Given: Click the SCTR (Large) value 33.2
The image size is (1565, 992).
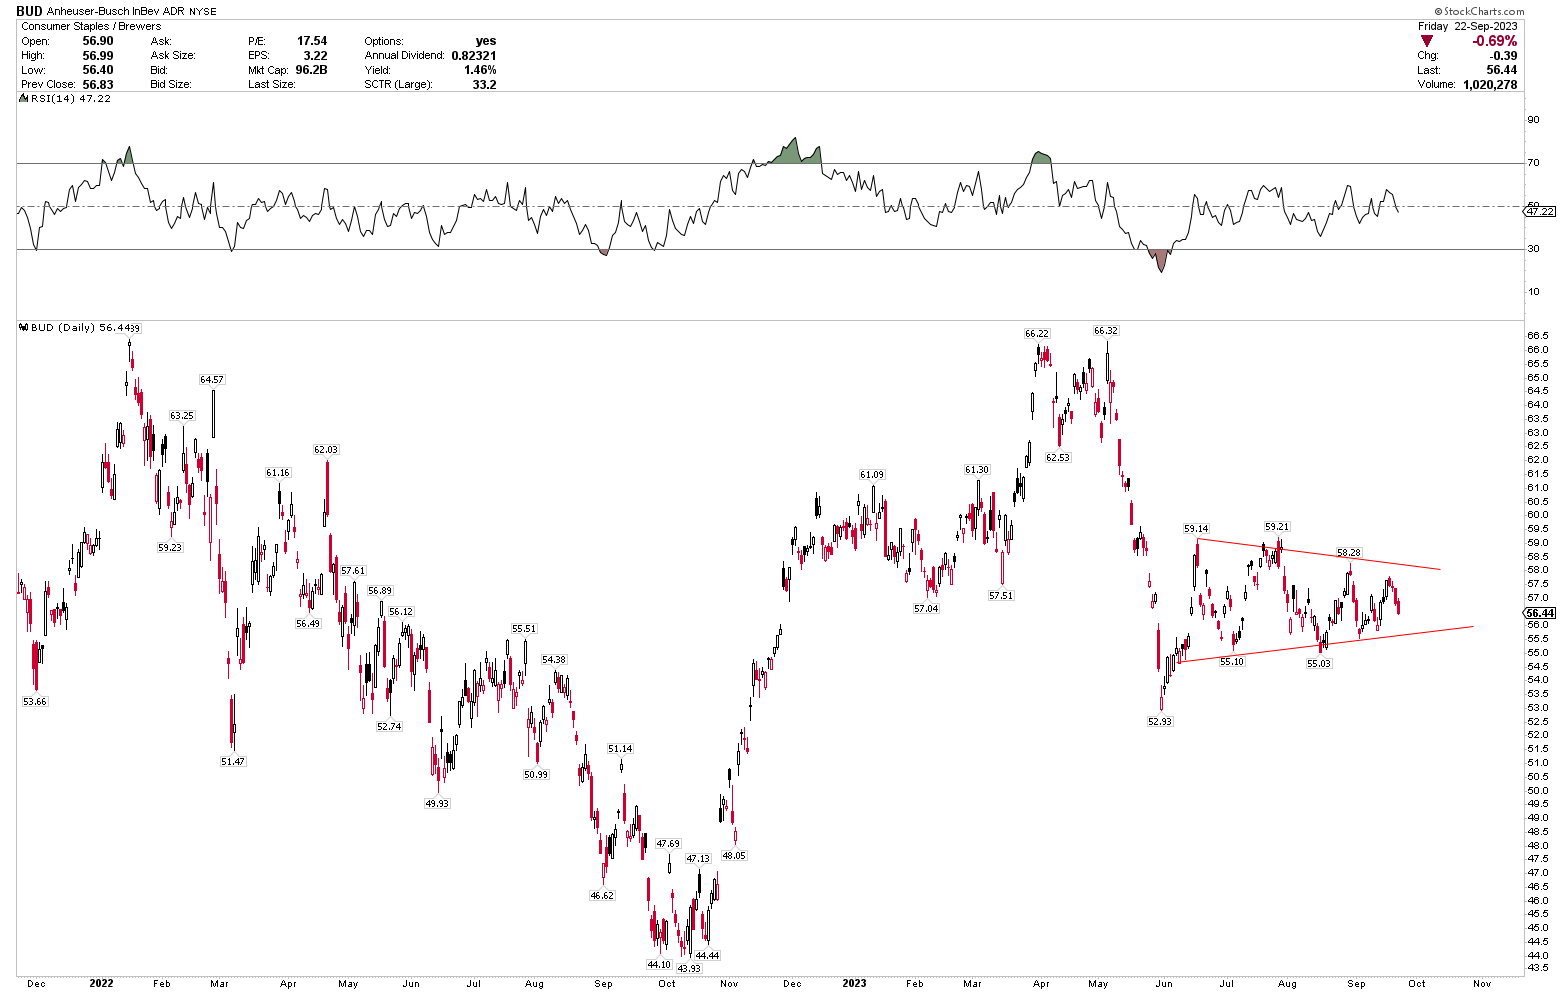Looking at the screenshot, I should (484, 84).
